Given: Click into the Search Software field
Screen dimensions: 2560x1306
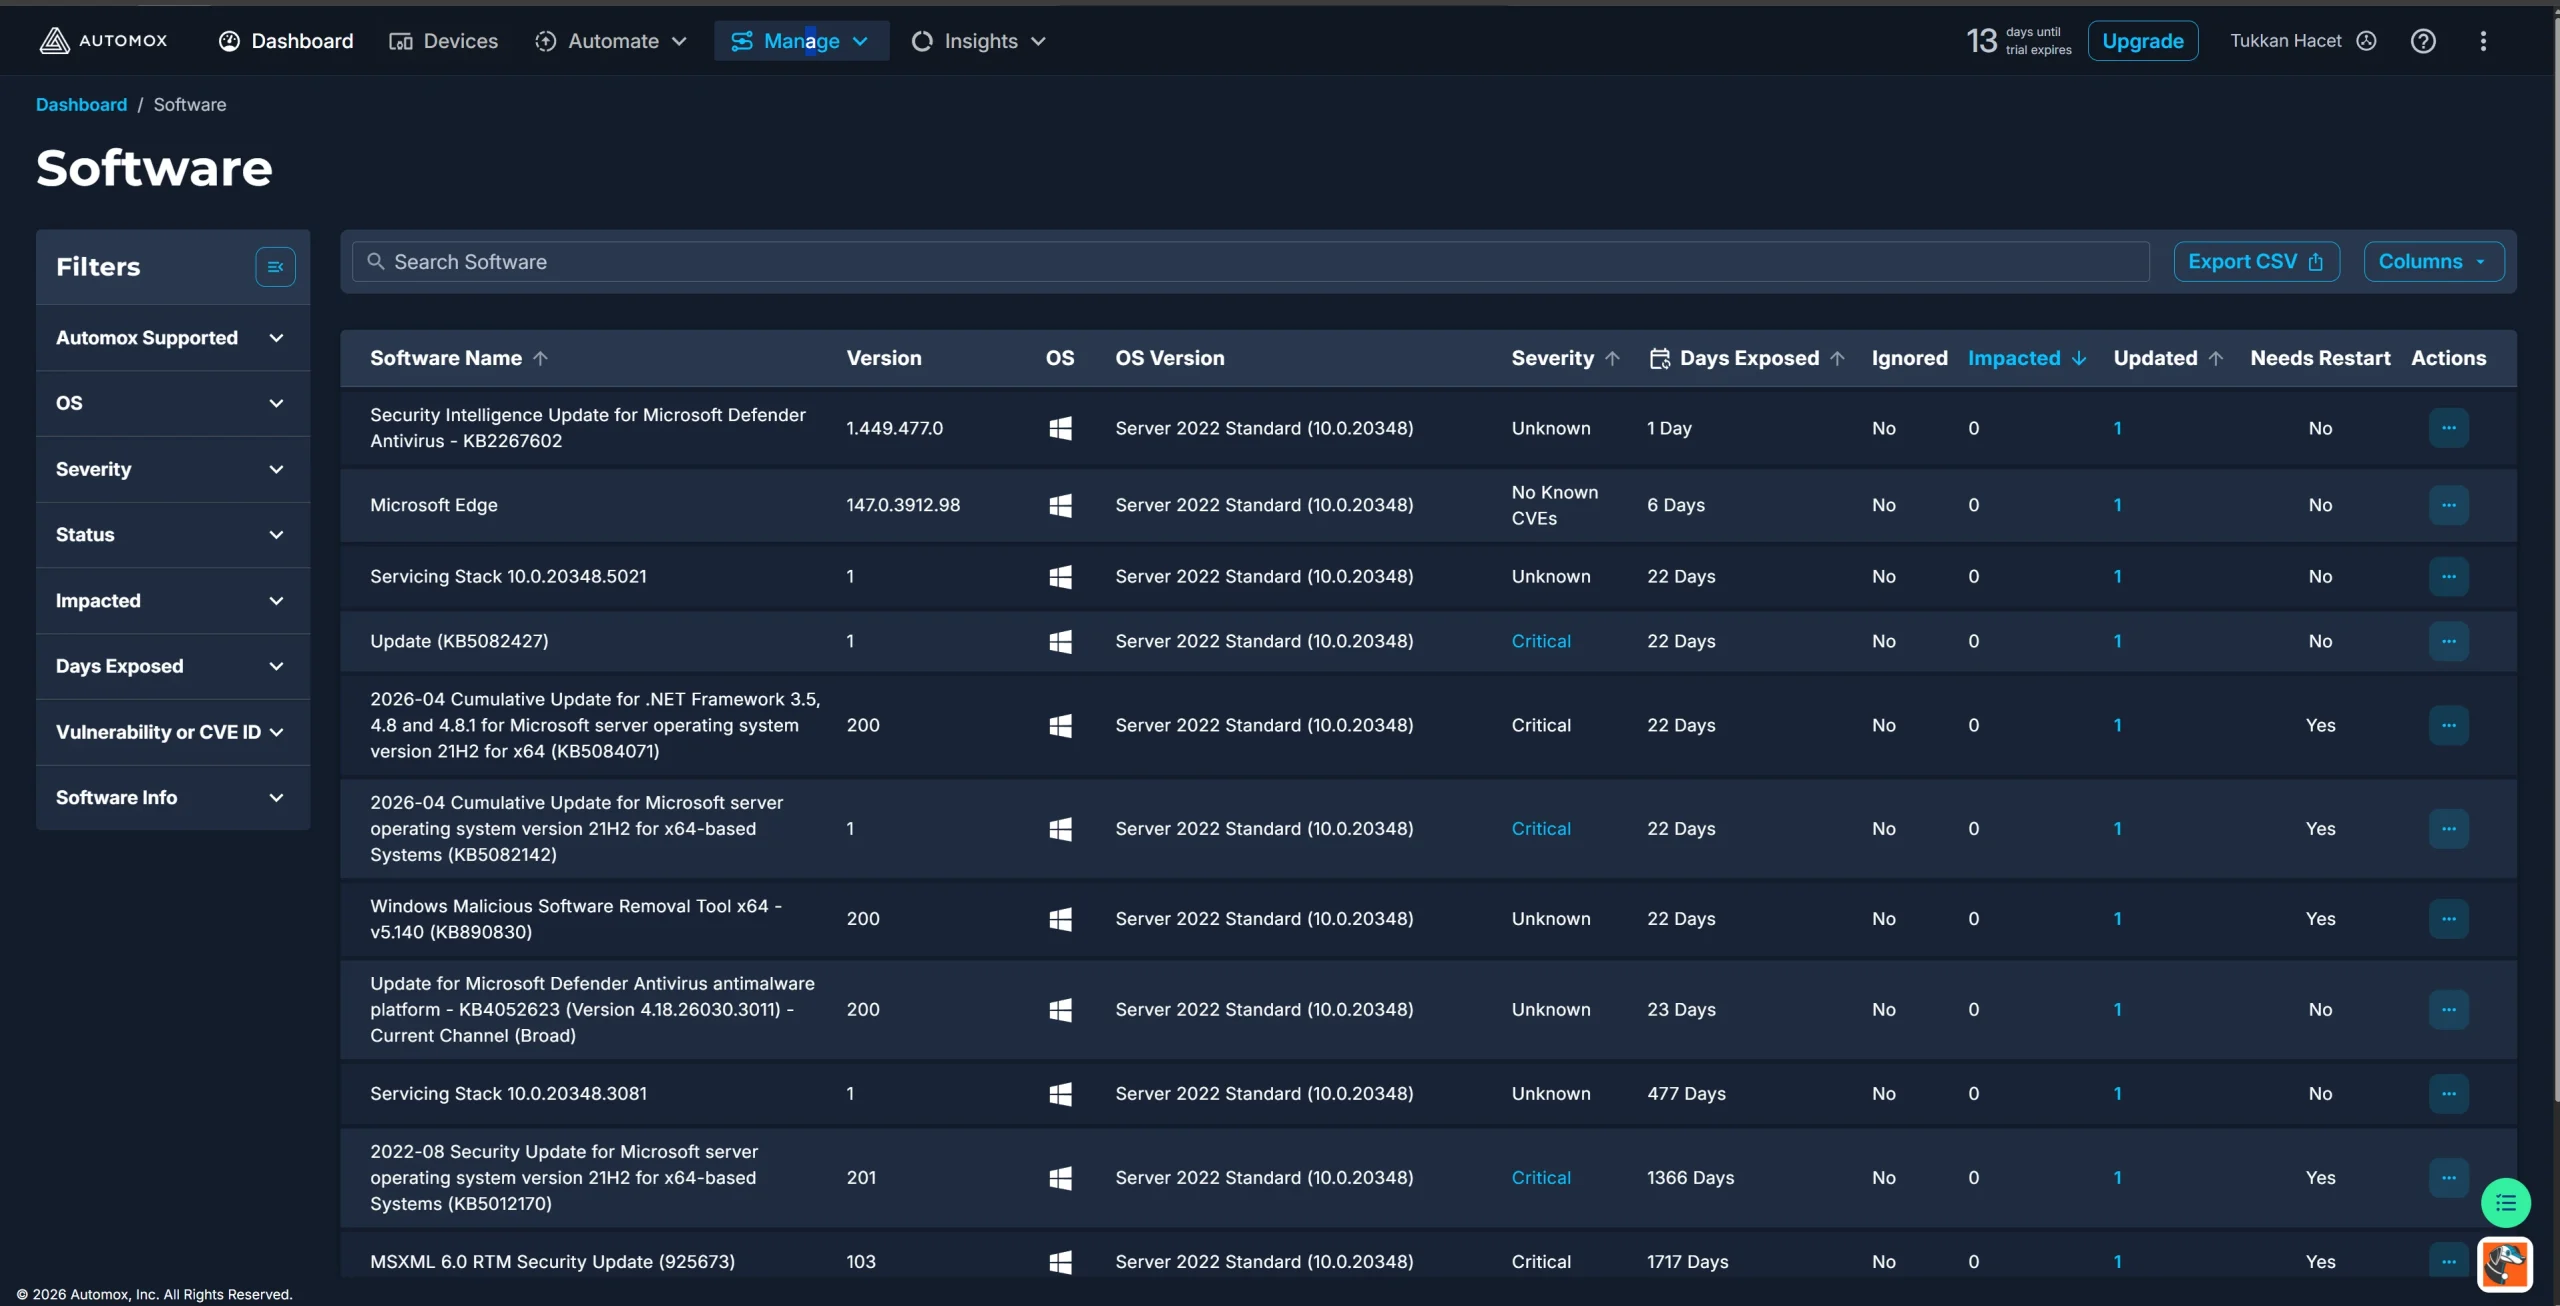Looking at the screenshot, I should pyautogui.click(x=1250, y=261).
